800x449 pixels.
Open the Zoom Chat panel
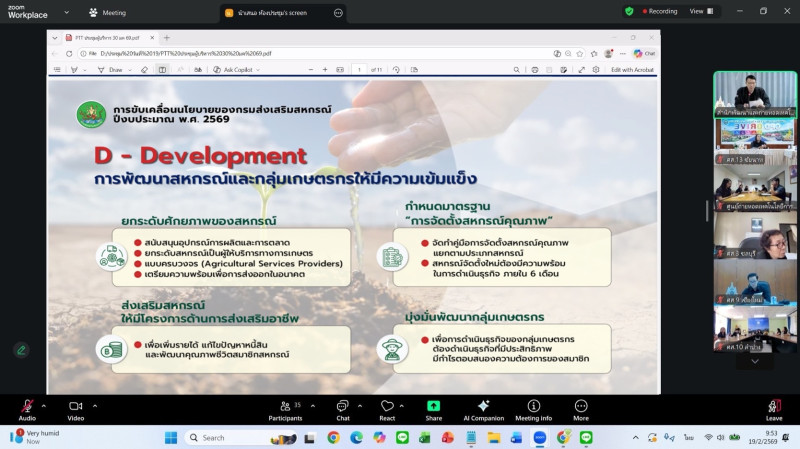pyautogui.click(x=342, y=406)
